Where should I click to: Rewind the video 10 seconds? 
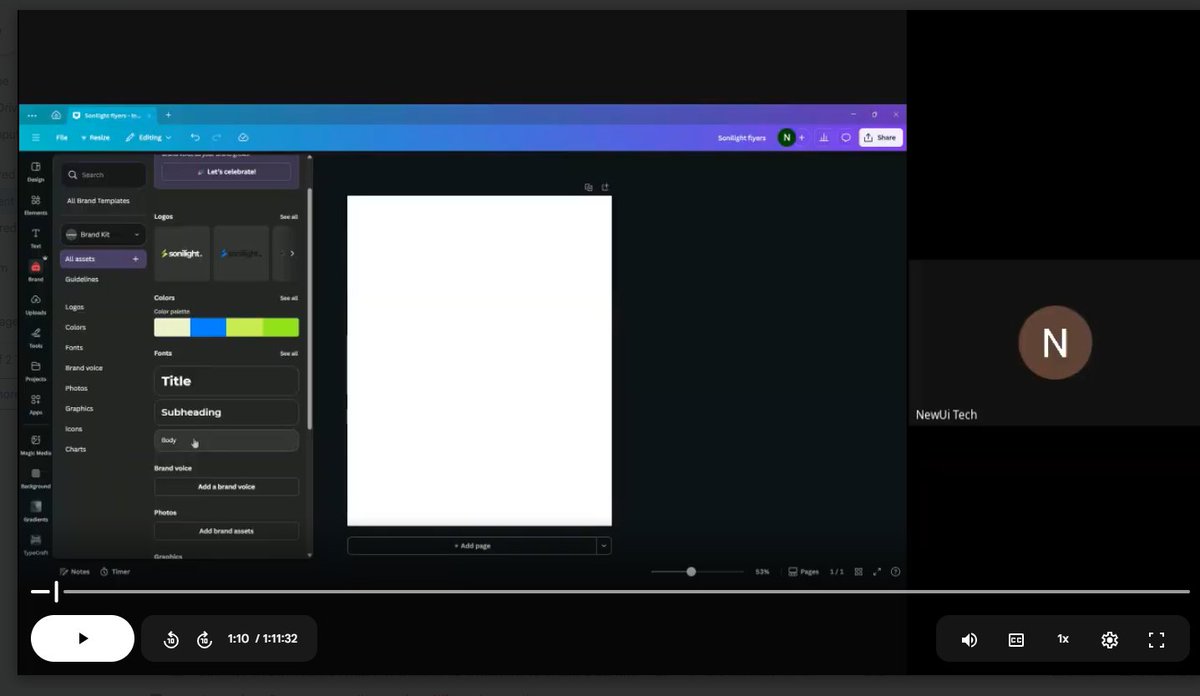(x=171, y=639)
